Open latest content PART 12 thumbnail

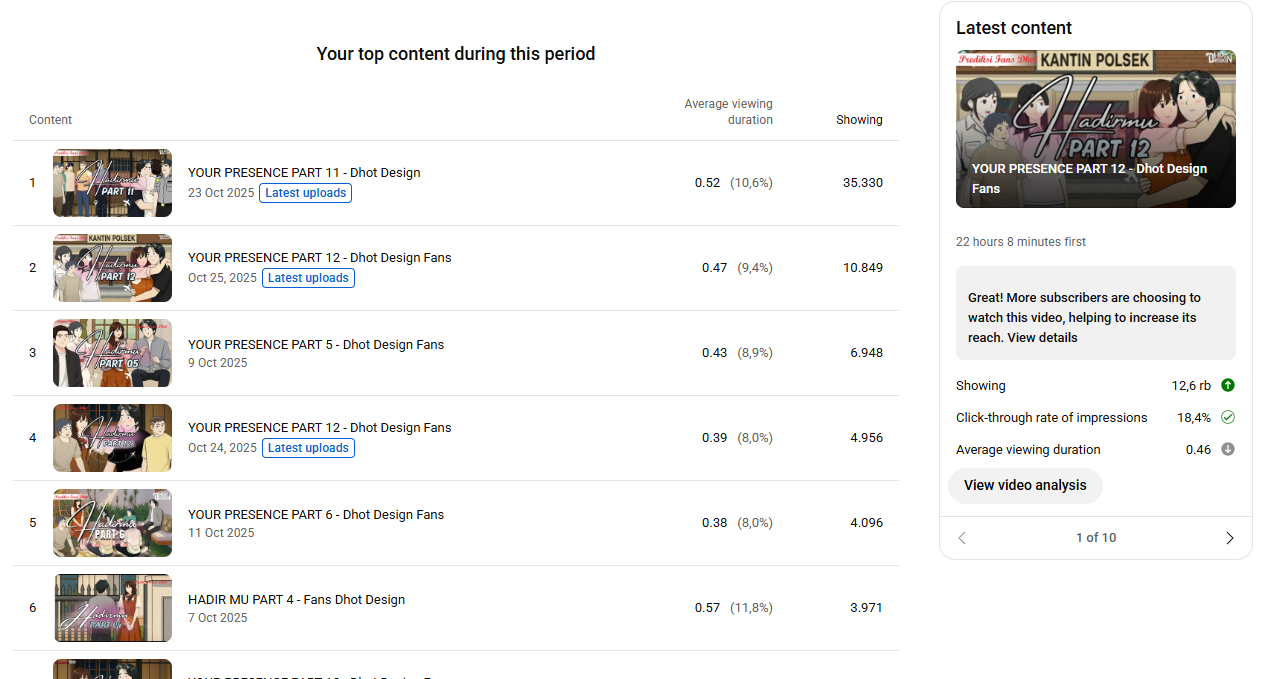click(1095, 128)
